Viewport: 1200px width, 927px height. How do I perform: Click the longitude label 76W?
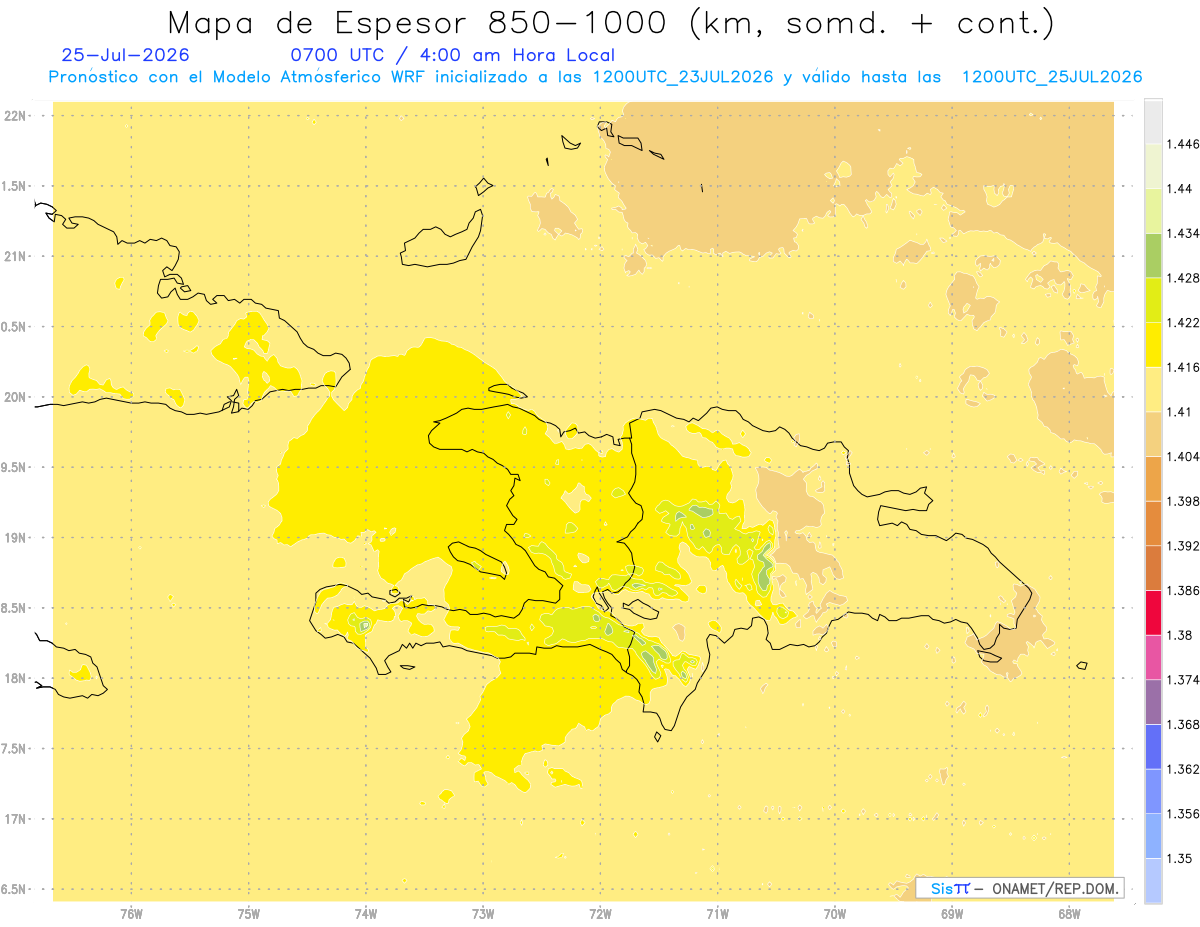point(131,913)
